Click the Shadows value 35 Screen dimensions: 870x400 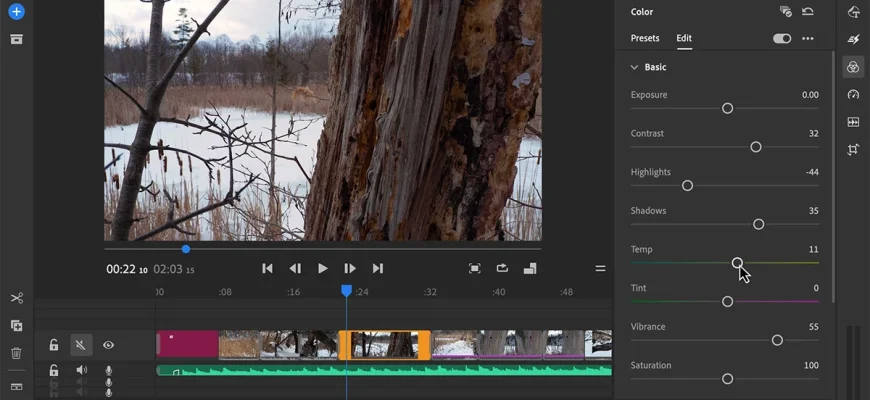(x=814, y=211)
